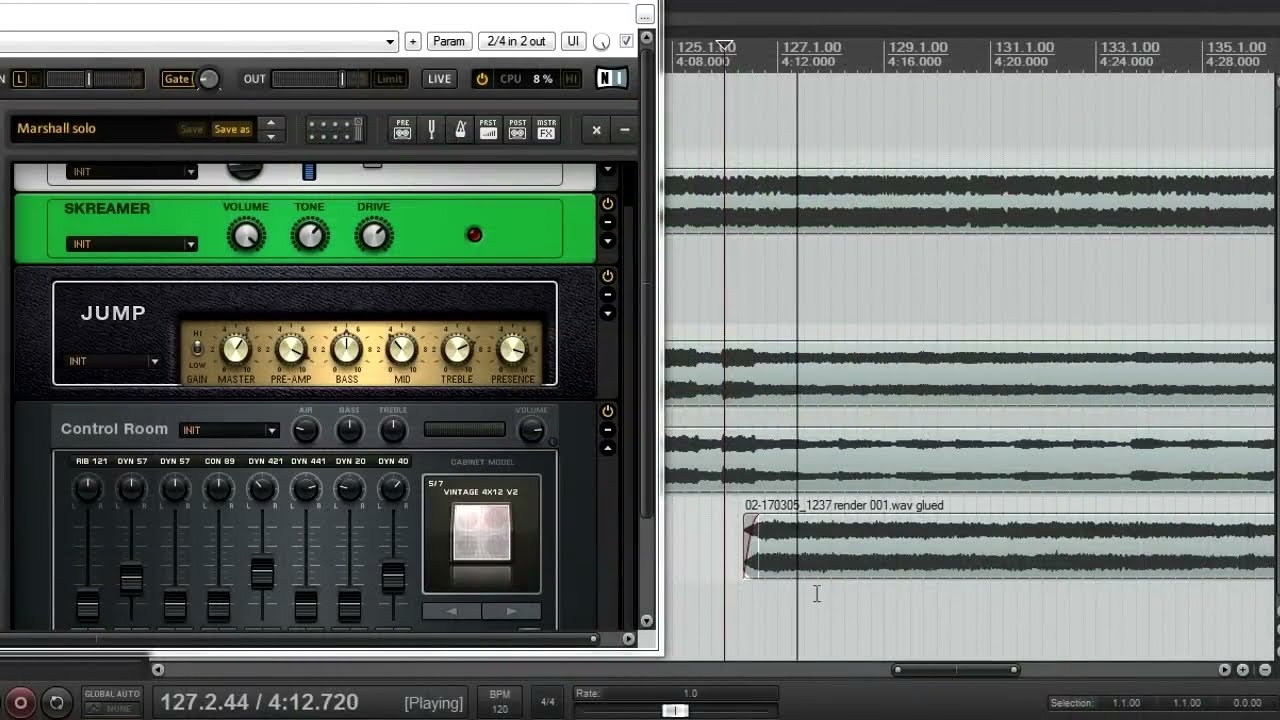Select the render 001.wav glued audio item

tap(1010, 546)
